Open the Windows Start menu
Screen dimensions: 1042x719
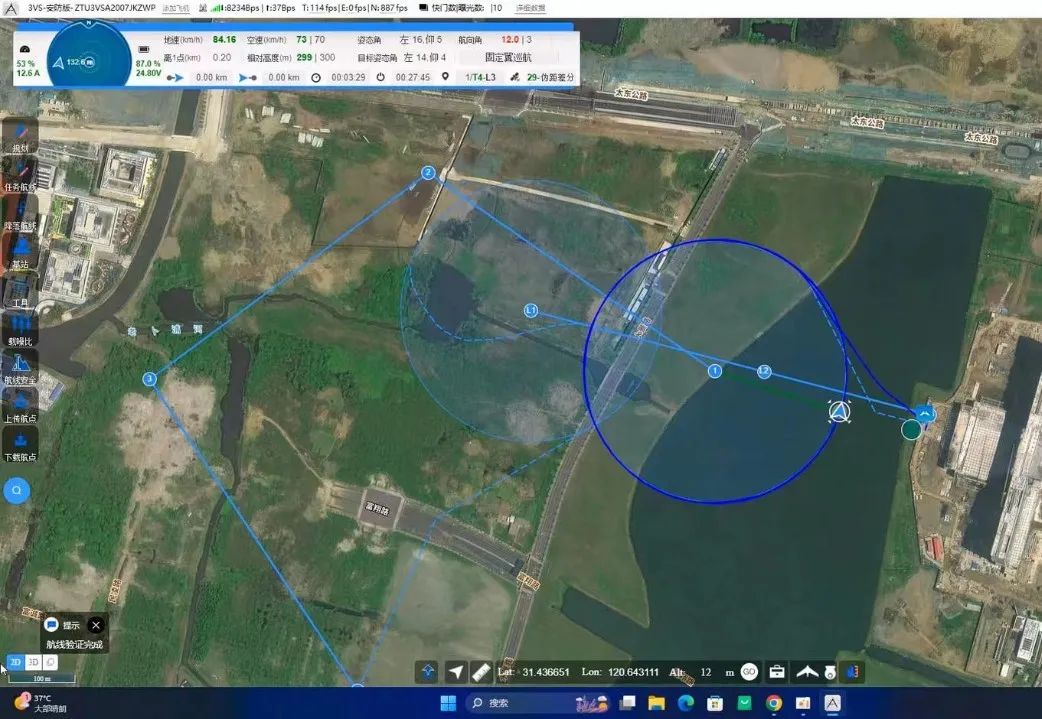point(448,703)
